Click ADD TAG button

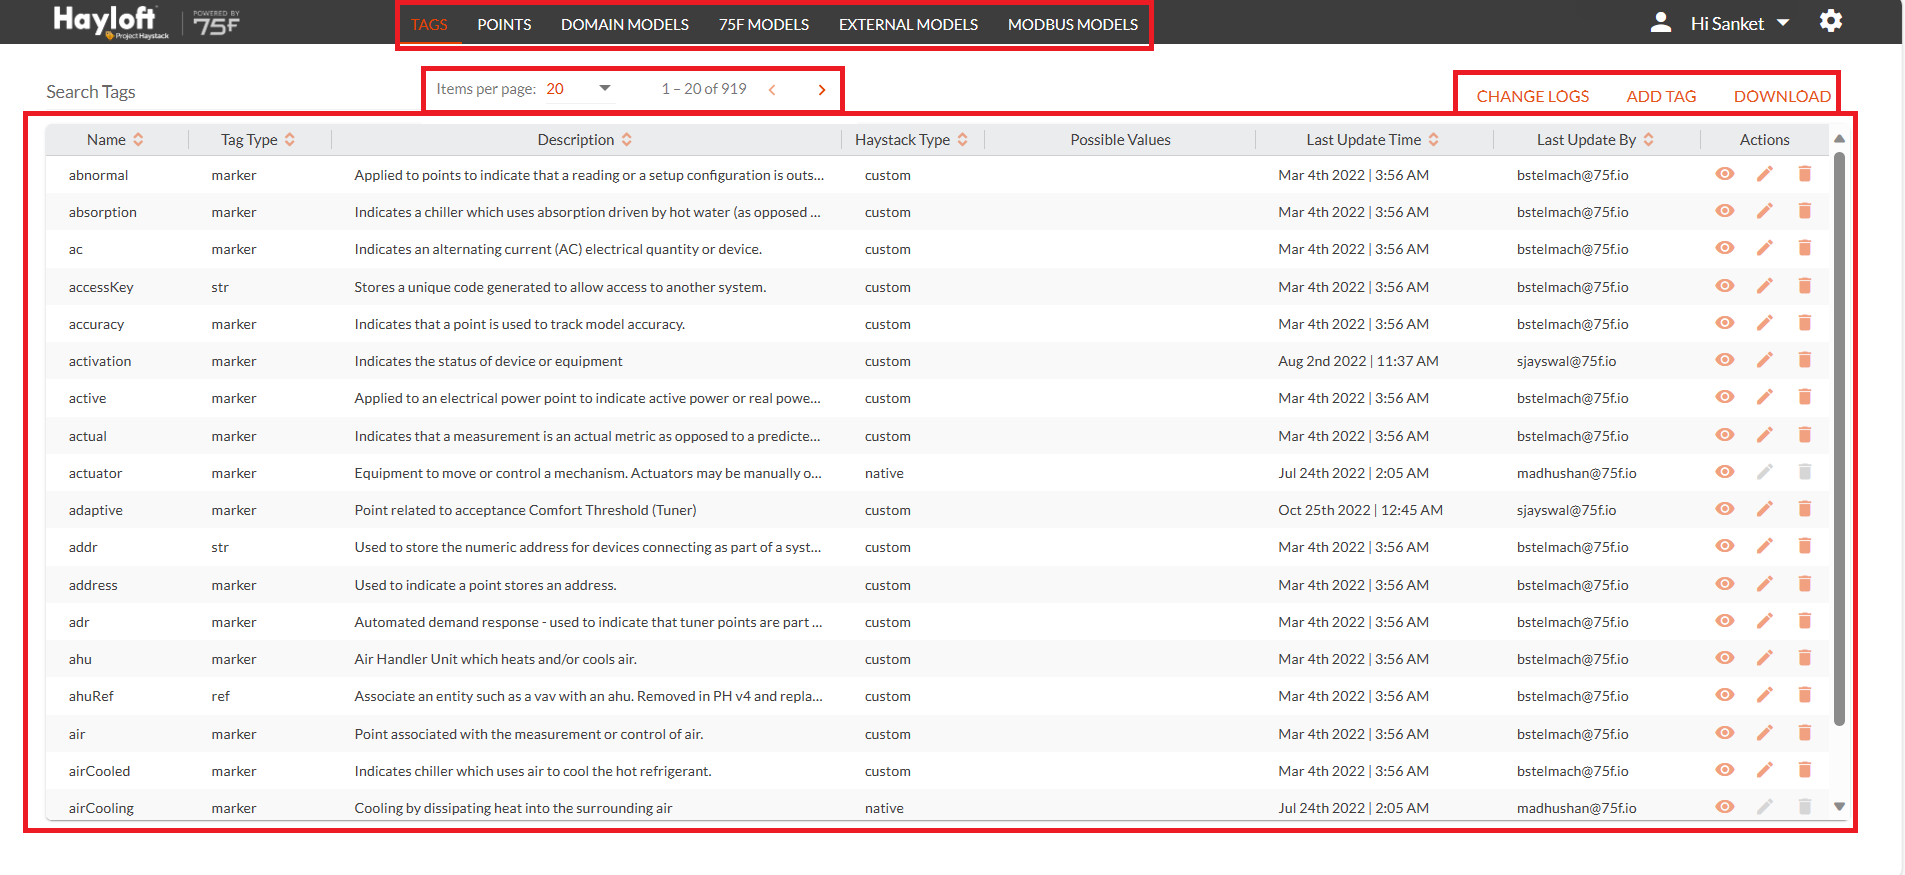coord(1661,97)
